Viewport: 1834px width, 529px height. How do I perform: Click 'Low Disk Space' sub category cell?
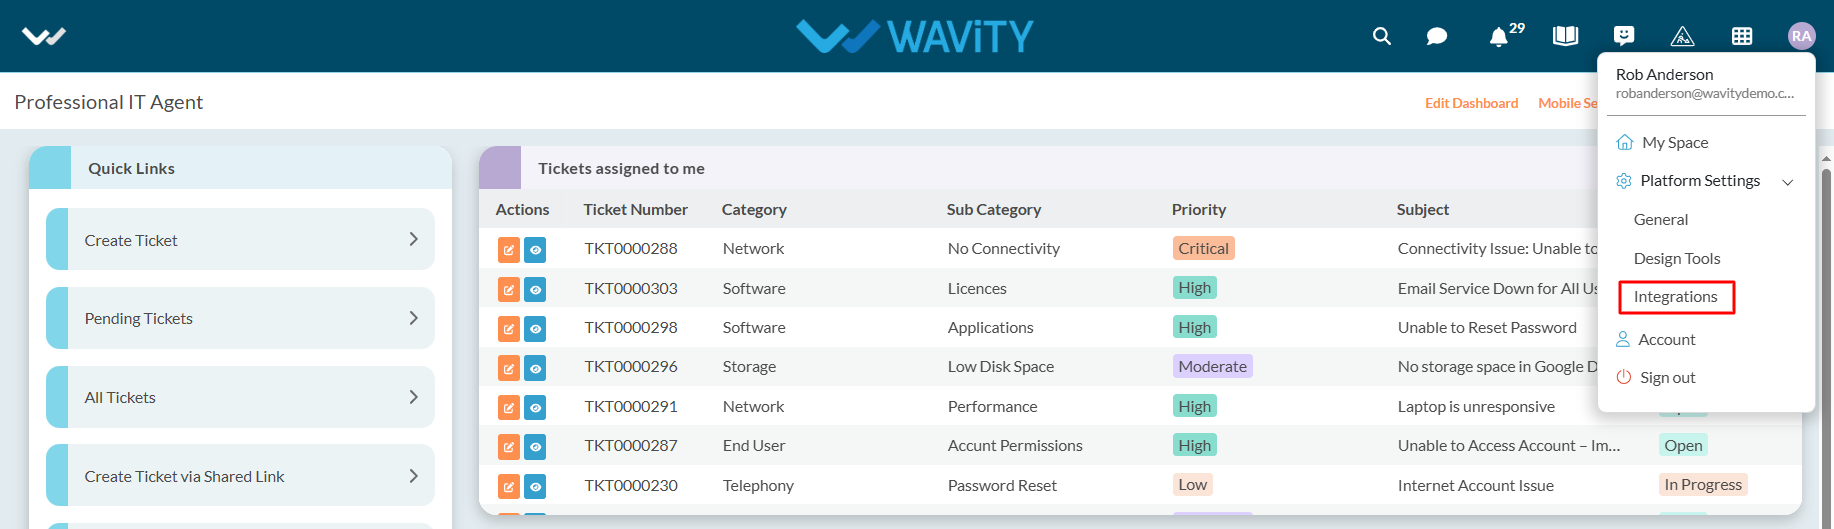point(1001,367)
